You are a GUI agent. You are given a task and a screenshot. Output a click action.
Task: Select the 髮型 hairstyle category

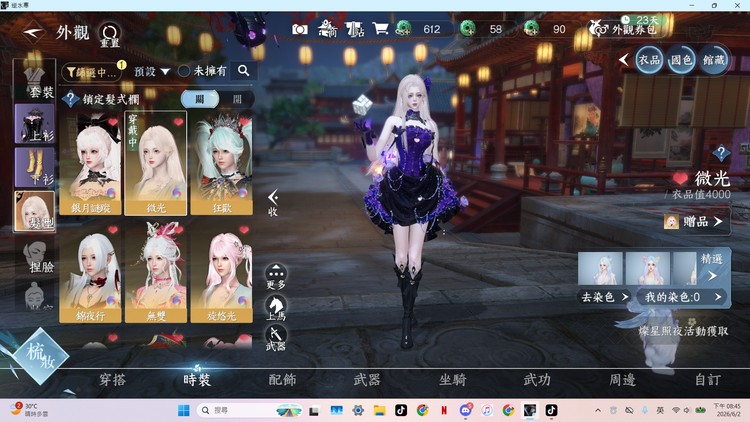[x=34, y=211]
